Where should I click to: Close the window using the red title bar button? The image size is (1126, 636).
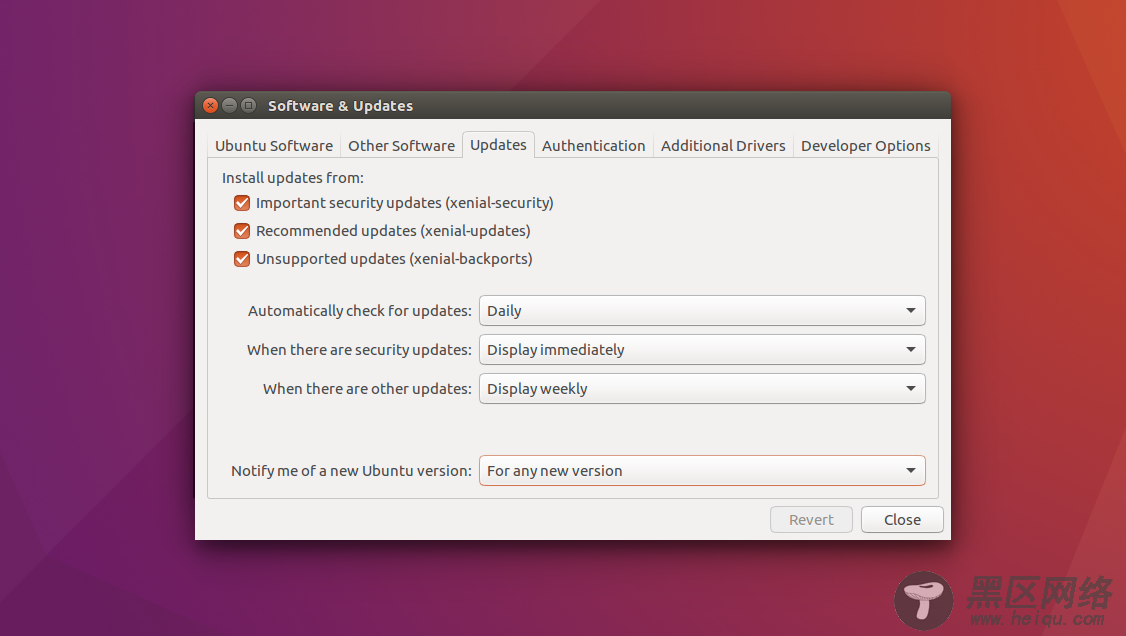point(210,106)
